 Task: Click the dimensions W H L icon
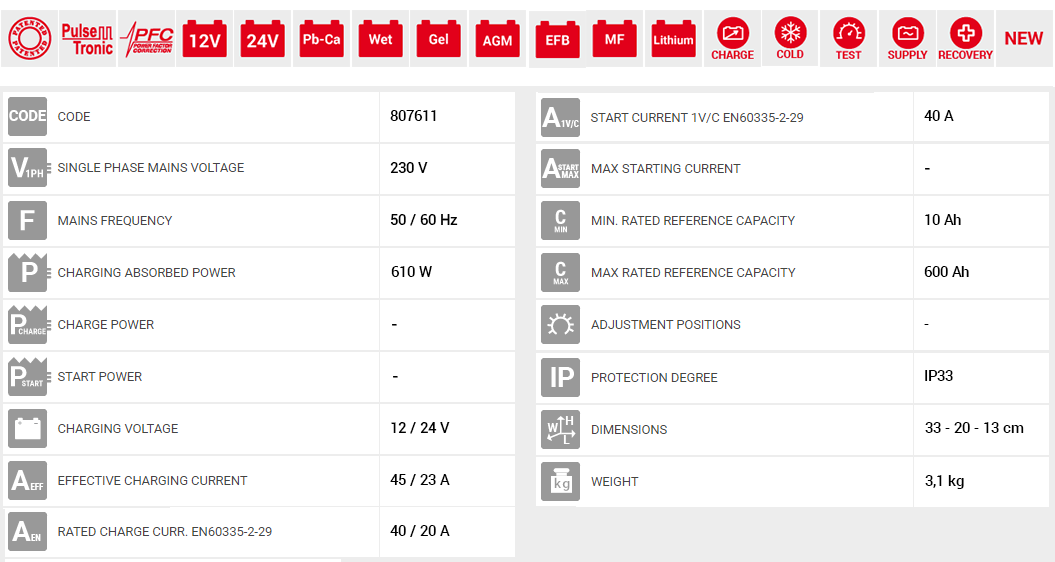tap(560, 429)
